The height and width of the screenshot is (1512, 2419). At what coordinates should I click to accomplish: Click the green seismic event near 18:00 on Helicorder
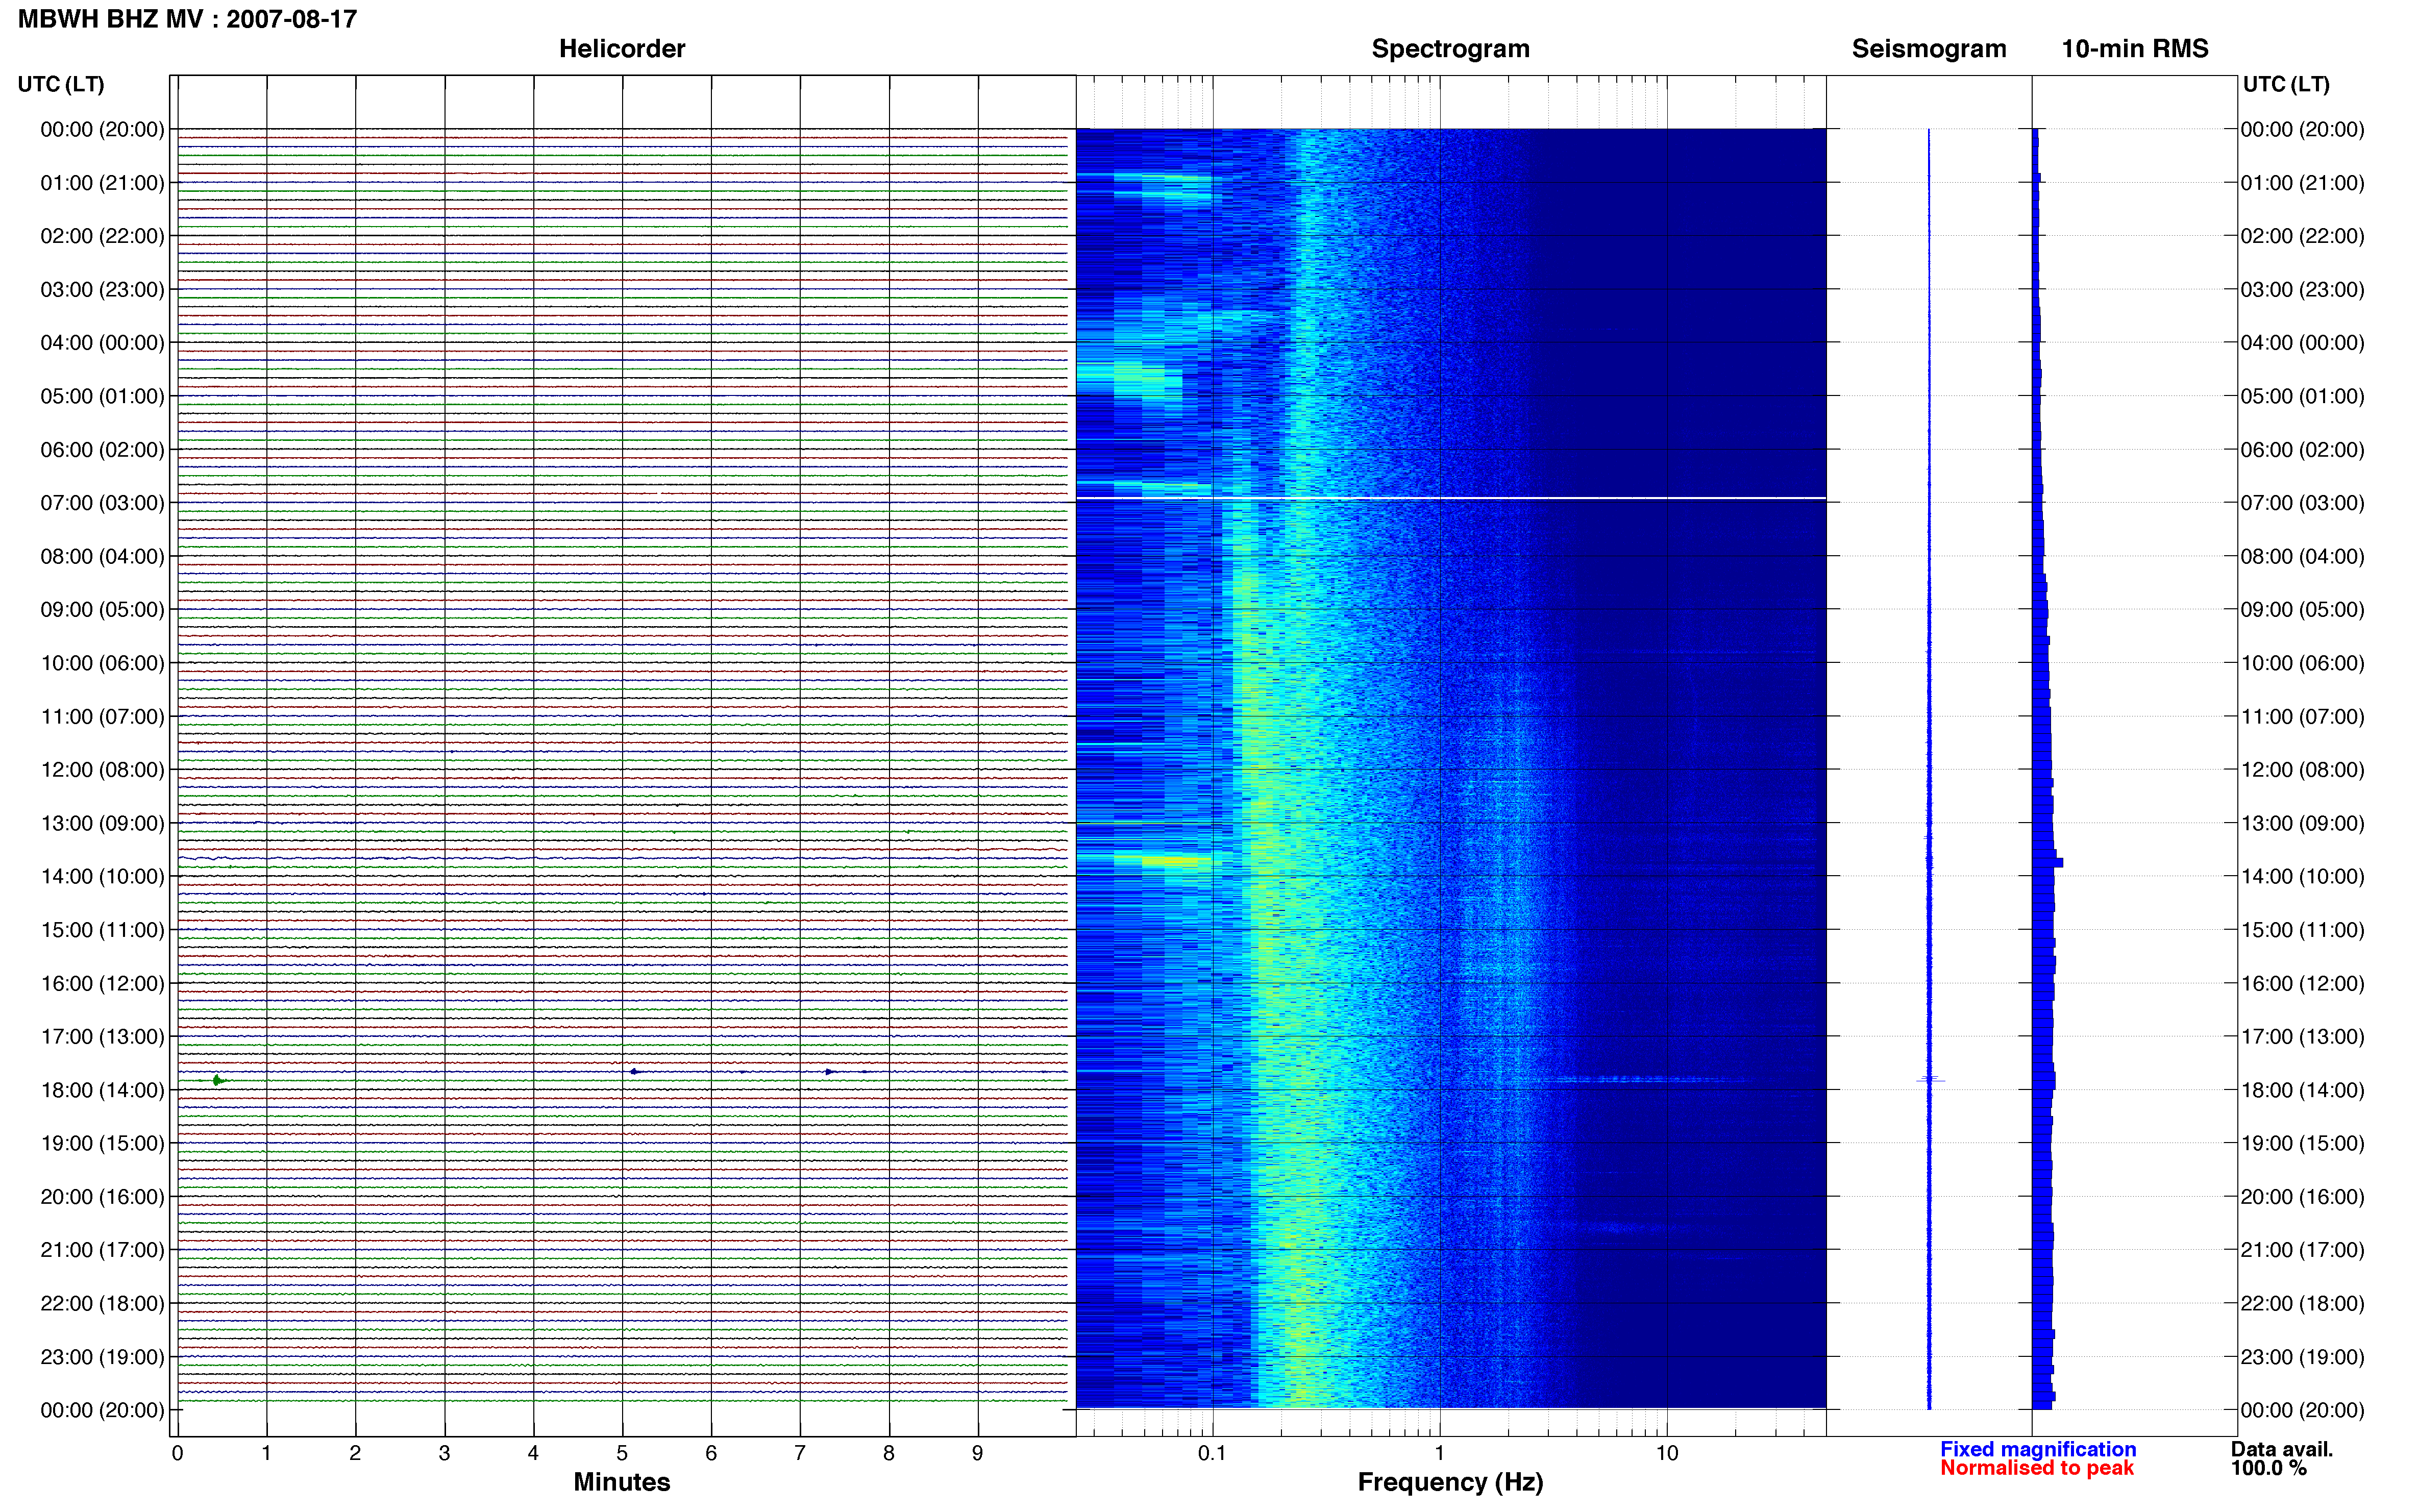[218, 1080]
